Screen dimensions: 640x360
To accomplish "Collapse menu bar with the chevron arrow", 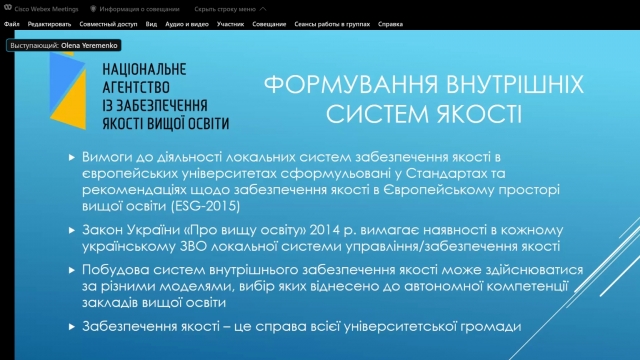I will click(x=263, y=9).
